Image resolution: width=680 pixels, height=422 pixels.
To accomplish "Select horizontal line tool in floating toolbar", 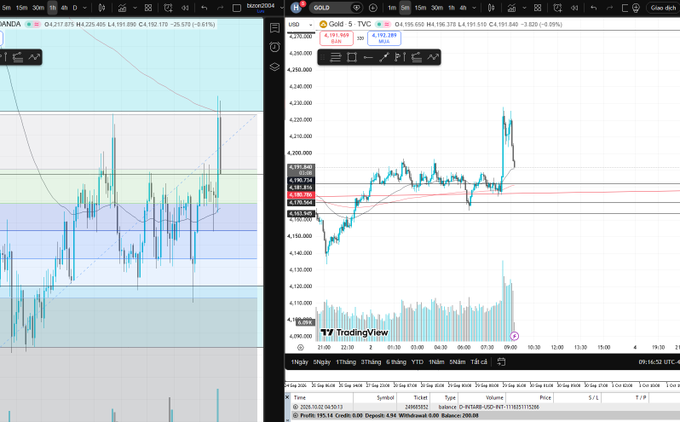I will pyautogui.click(x=368, y=57).
